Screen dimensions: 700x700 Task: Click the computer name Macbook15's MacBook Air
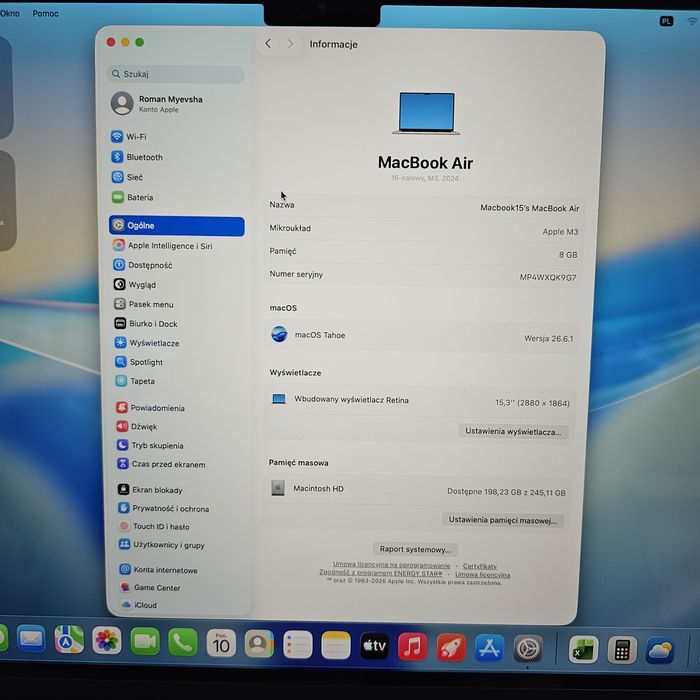click(x=529, y=208)
